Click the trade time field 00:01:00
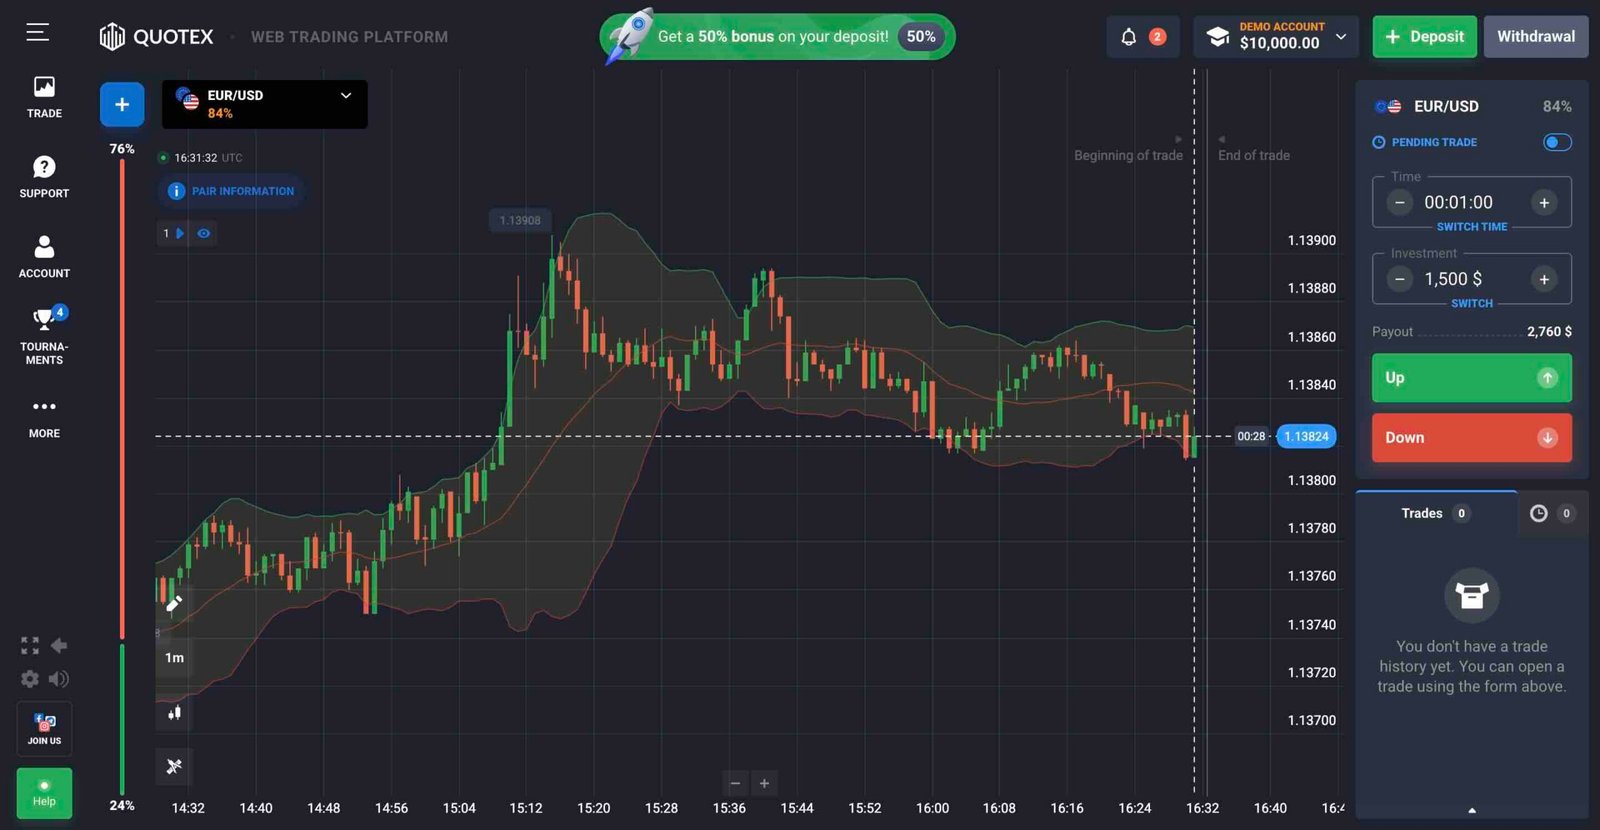 (x=1459, y=203)
